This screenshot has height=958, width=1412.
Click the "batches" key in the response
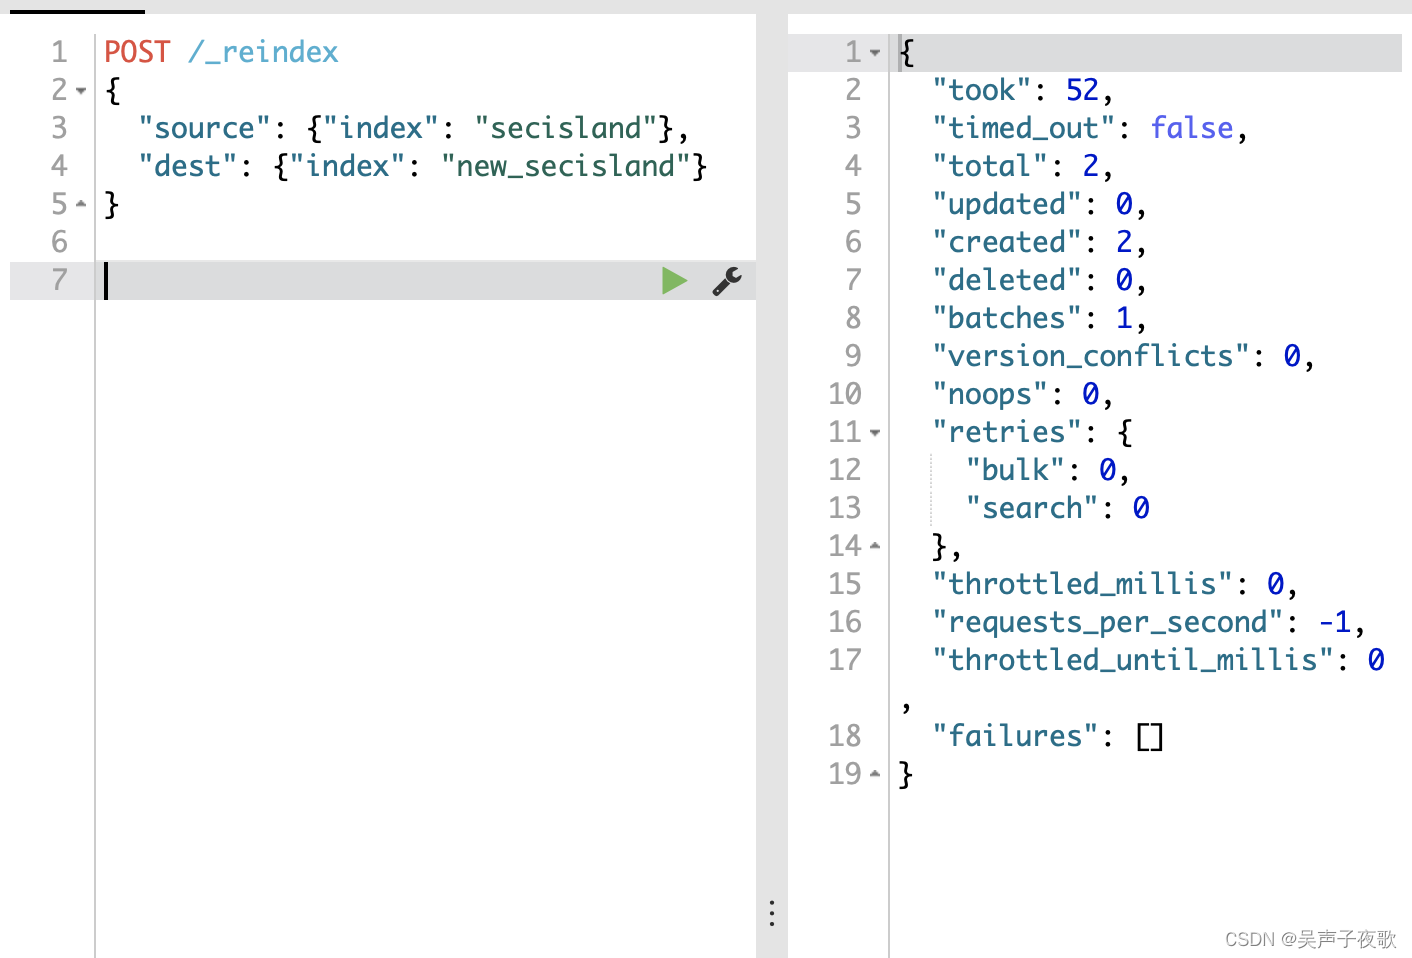[1007, 318]
